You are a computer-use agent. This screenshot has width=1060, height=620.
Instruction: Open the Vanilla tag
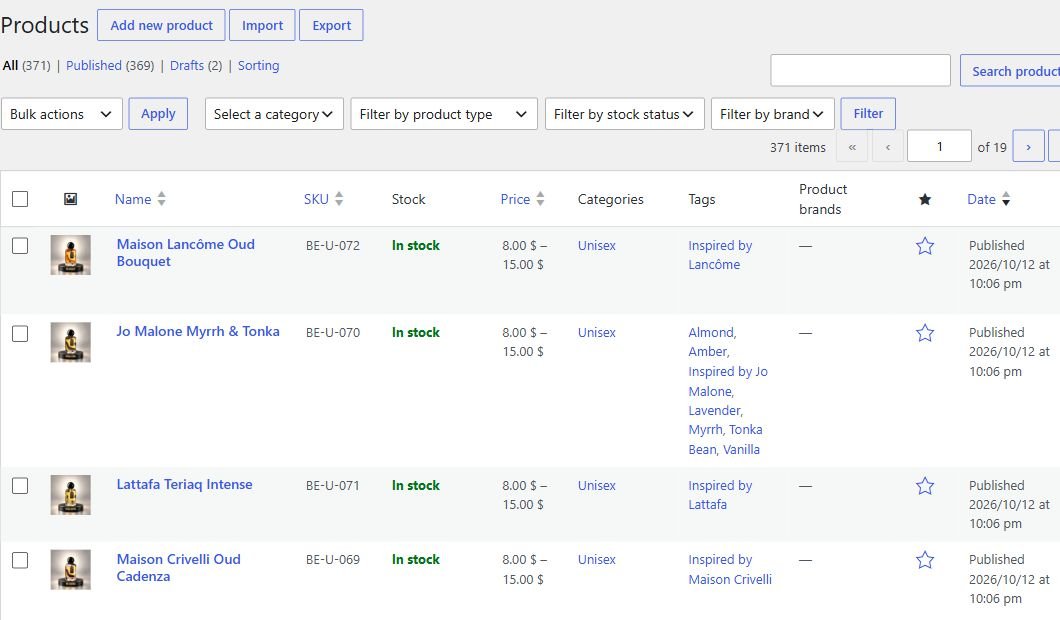741,450
